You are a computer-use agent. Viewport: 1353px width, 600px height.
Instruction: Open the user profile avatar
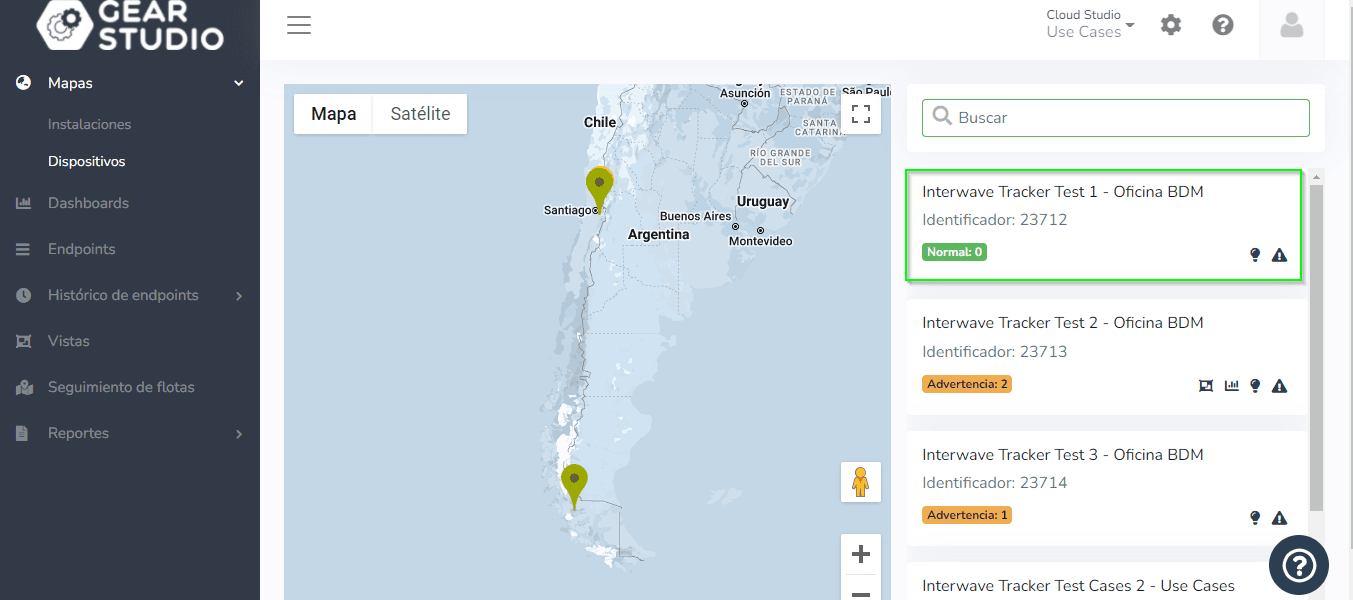(x=1291, y=26)
